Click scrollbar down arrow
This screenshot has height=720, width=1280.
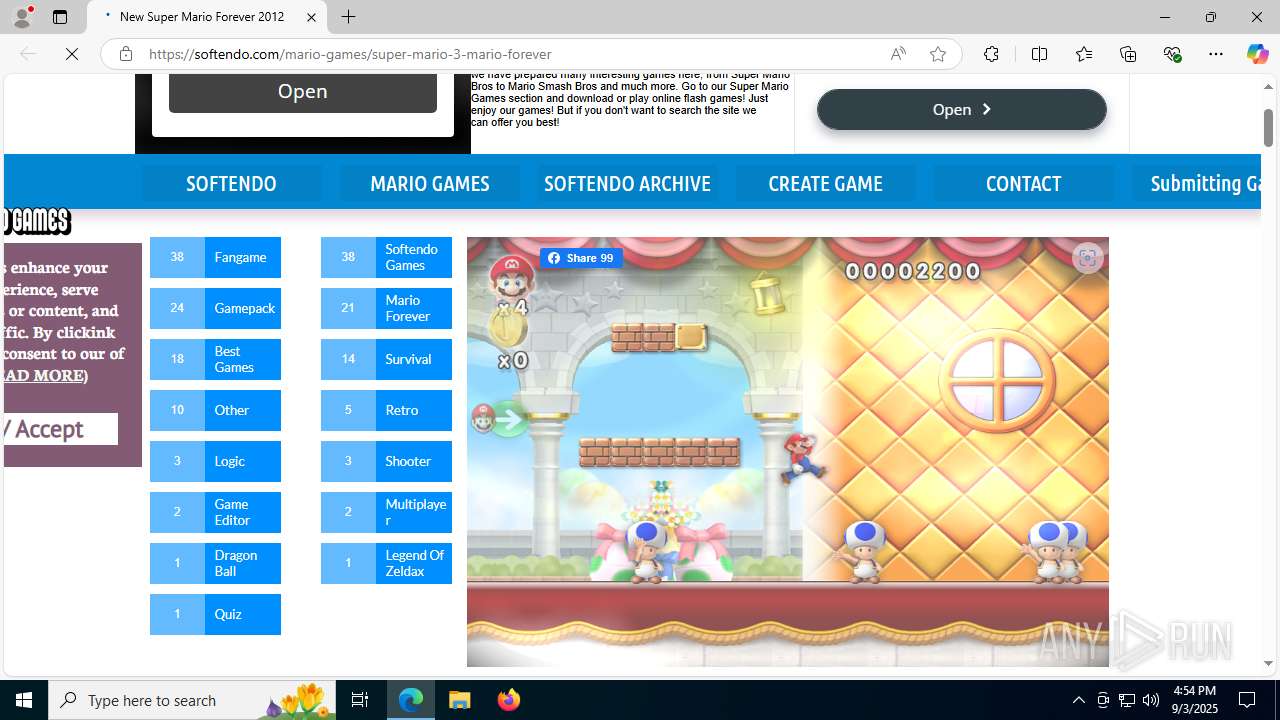coord(1268,663)
